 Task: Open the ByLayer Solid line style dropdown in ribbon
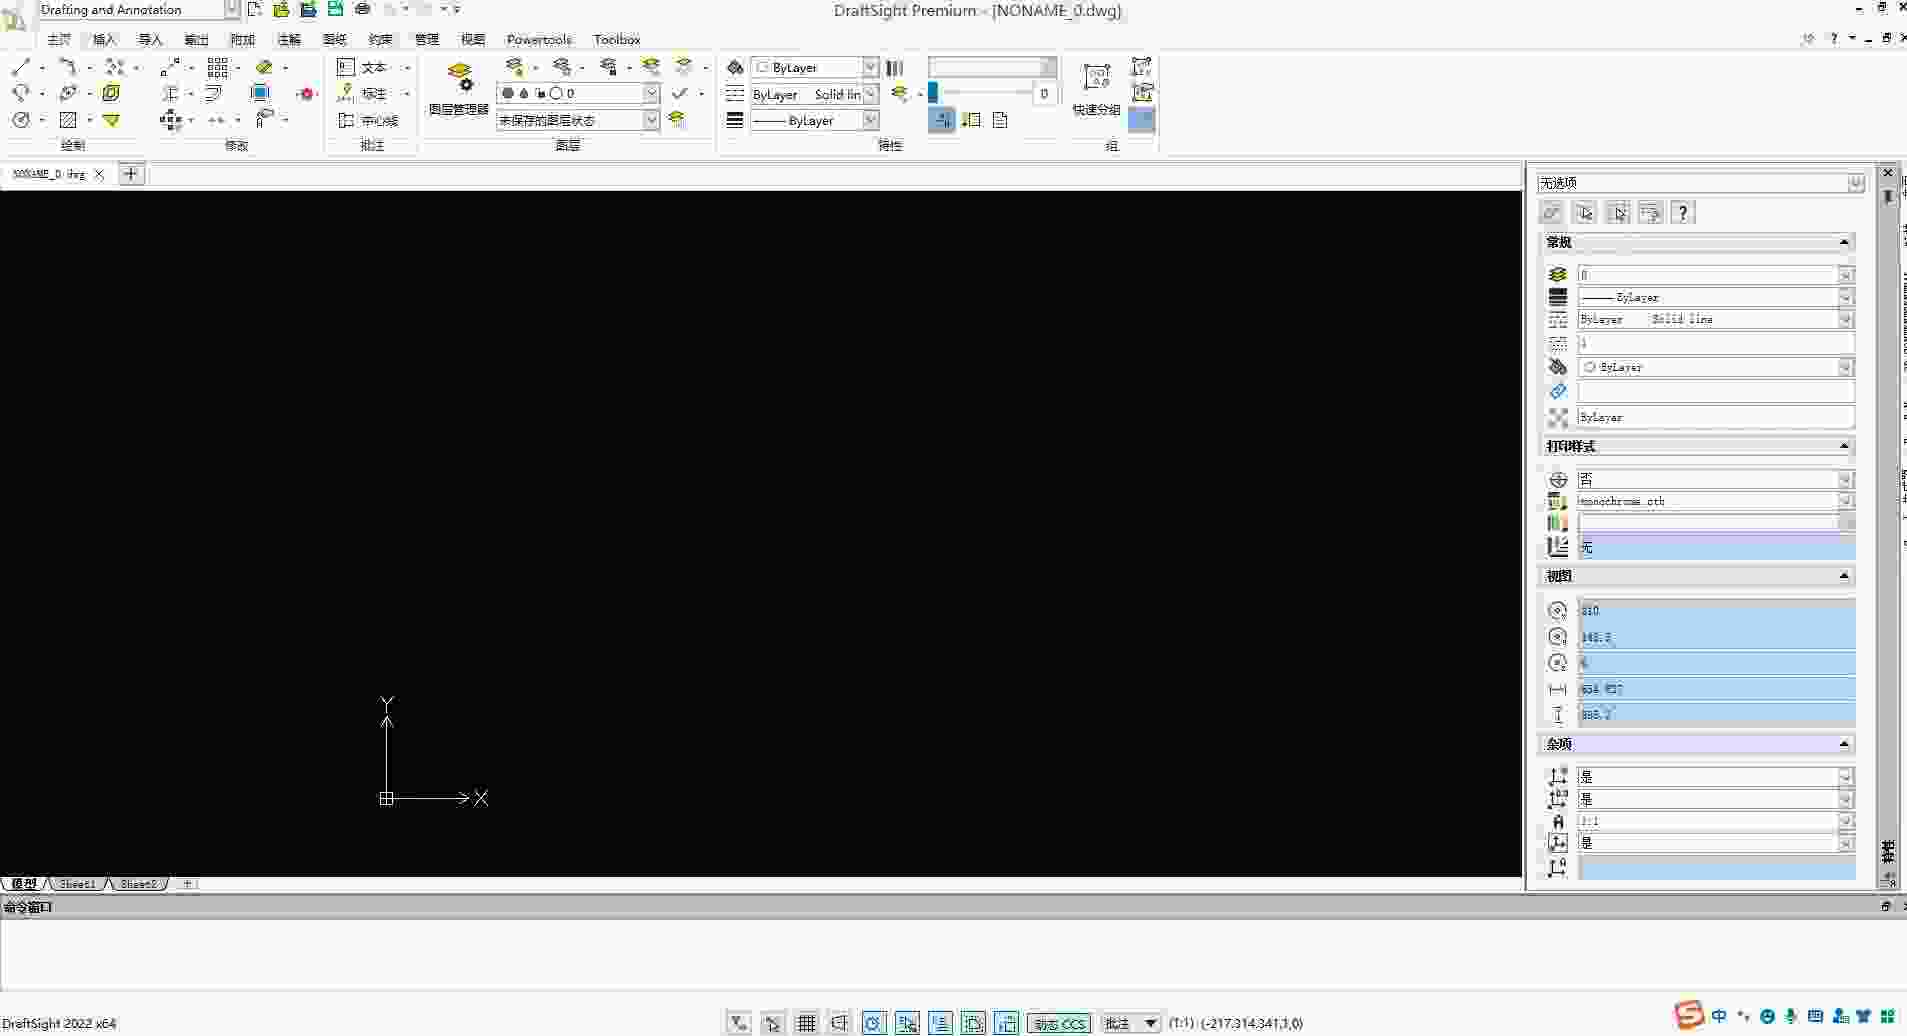tap(870, 94)
